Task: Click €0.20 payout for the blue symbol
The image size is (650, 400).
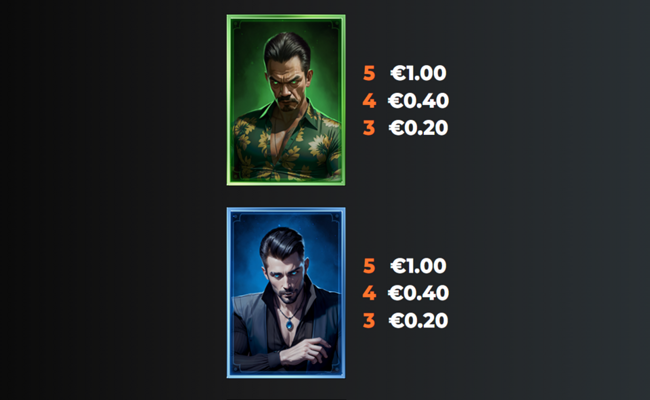Action: coord(418,320)
